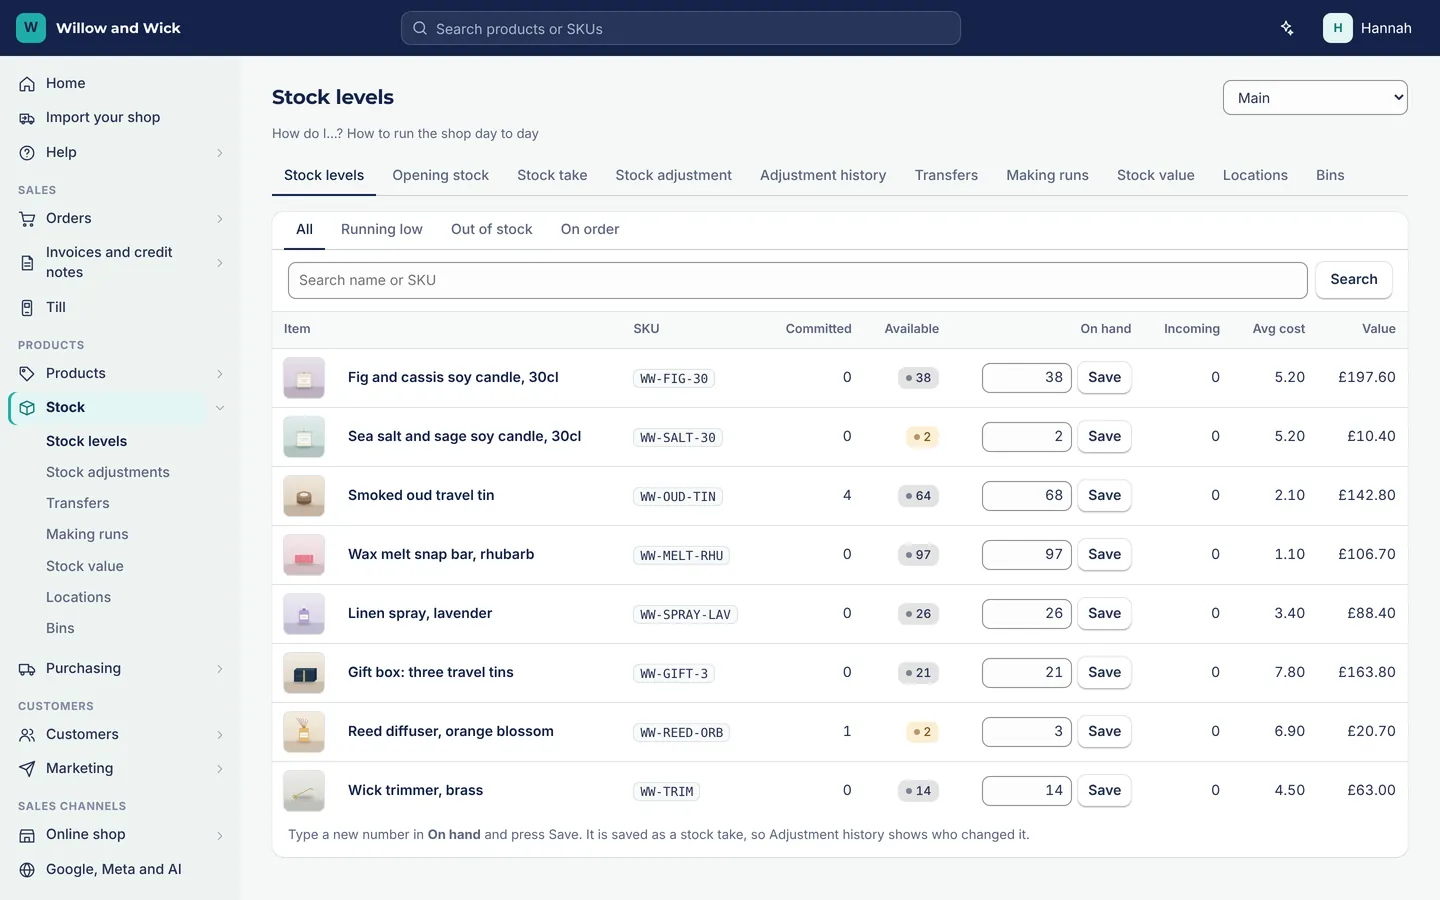This screenshot has height=900, width=1440.
Task: Expand the Orders submenu chevron
Action: [220, 219]
